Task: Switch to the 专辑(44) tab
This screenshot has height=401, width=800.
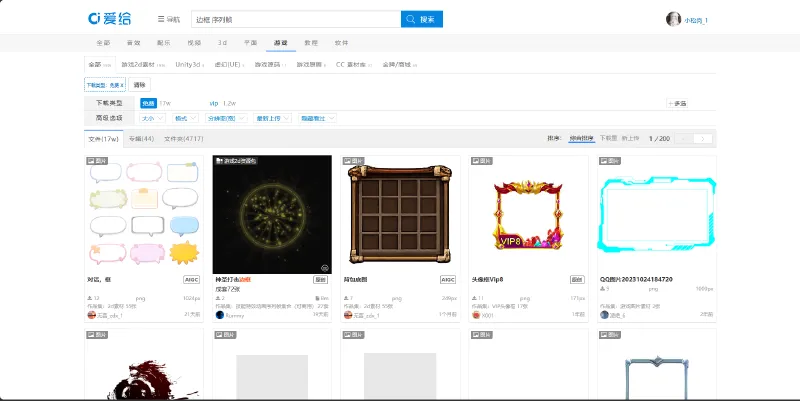Action: (x=141, y=139)
